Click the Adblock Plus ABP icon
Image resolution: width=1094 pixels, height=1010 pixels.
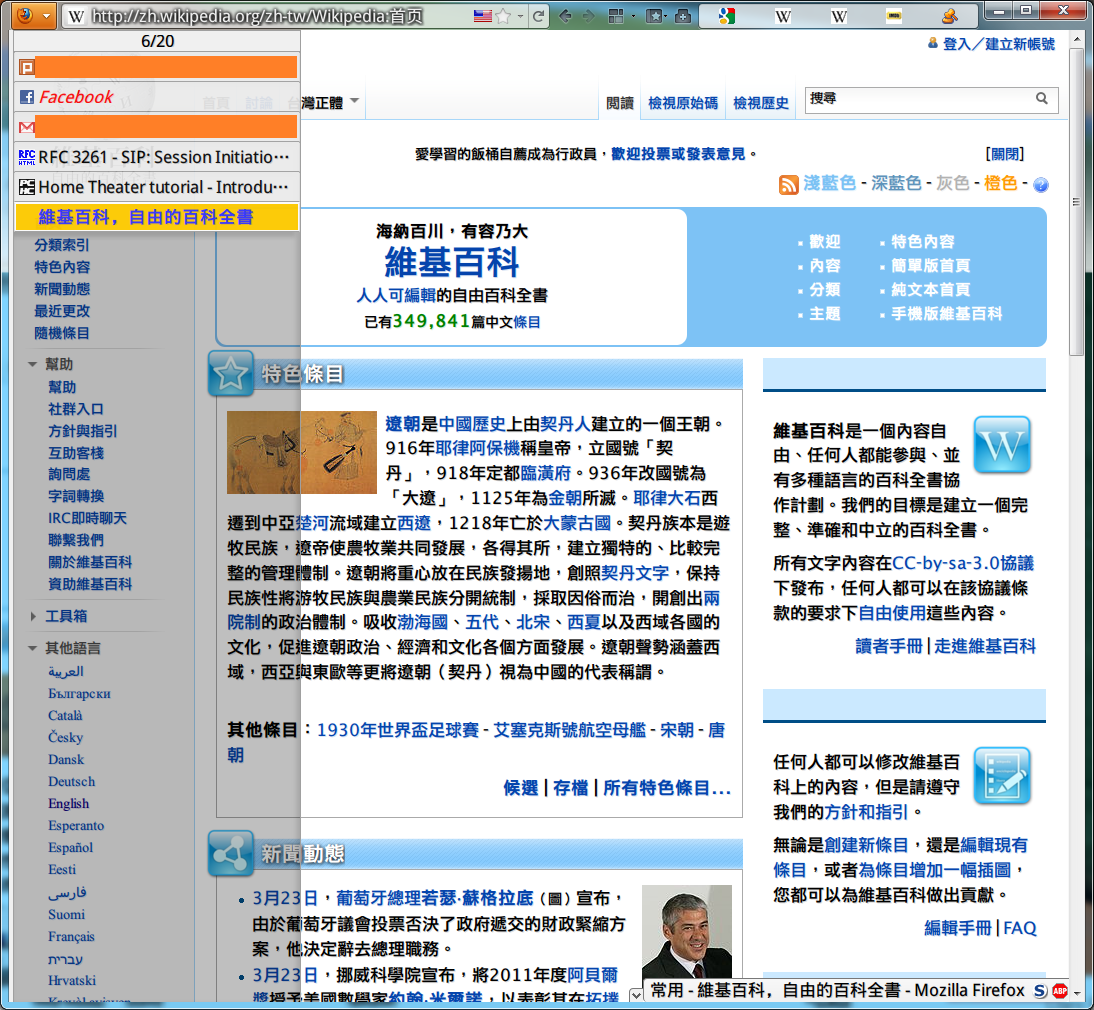point(1061,991)
